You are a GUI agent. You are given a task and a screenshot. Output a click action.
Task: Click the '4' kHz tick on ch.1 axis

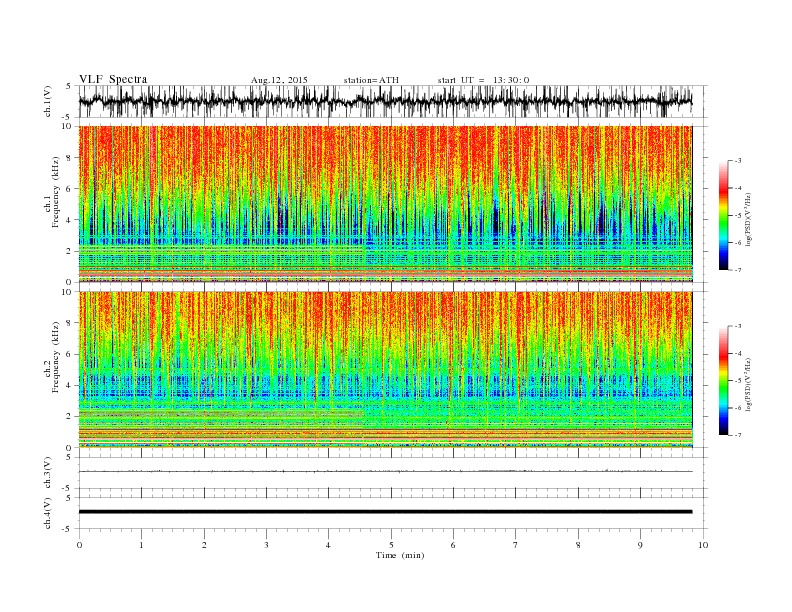[70, 220]
